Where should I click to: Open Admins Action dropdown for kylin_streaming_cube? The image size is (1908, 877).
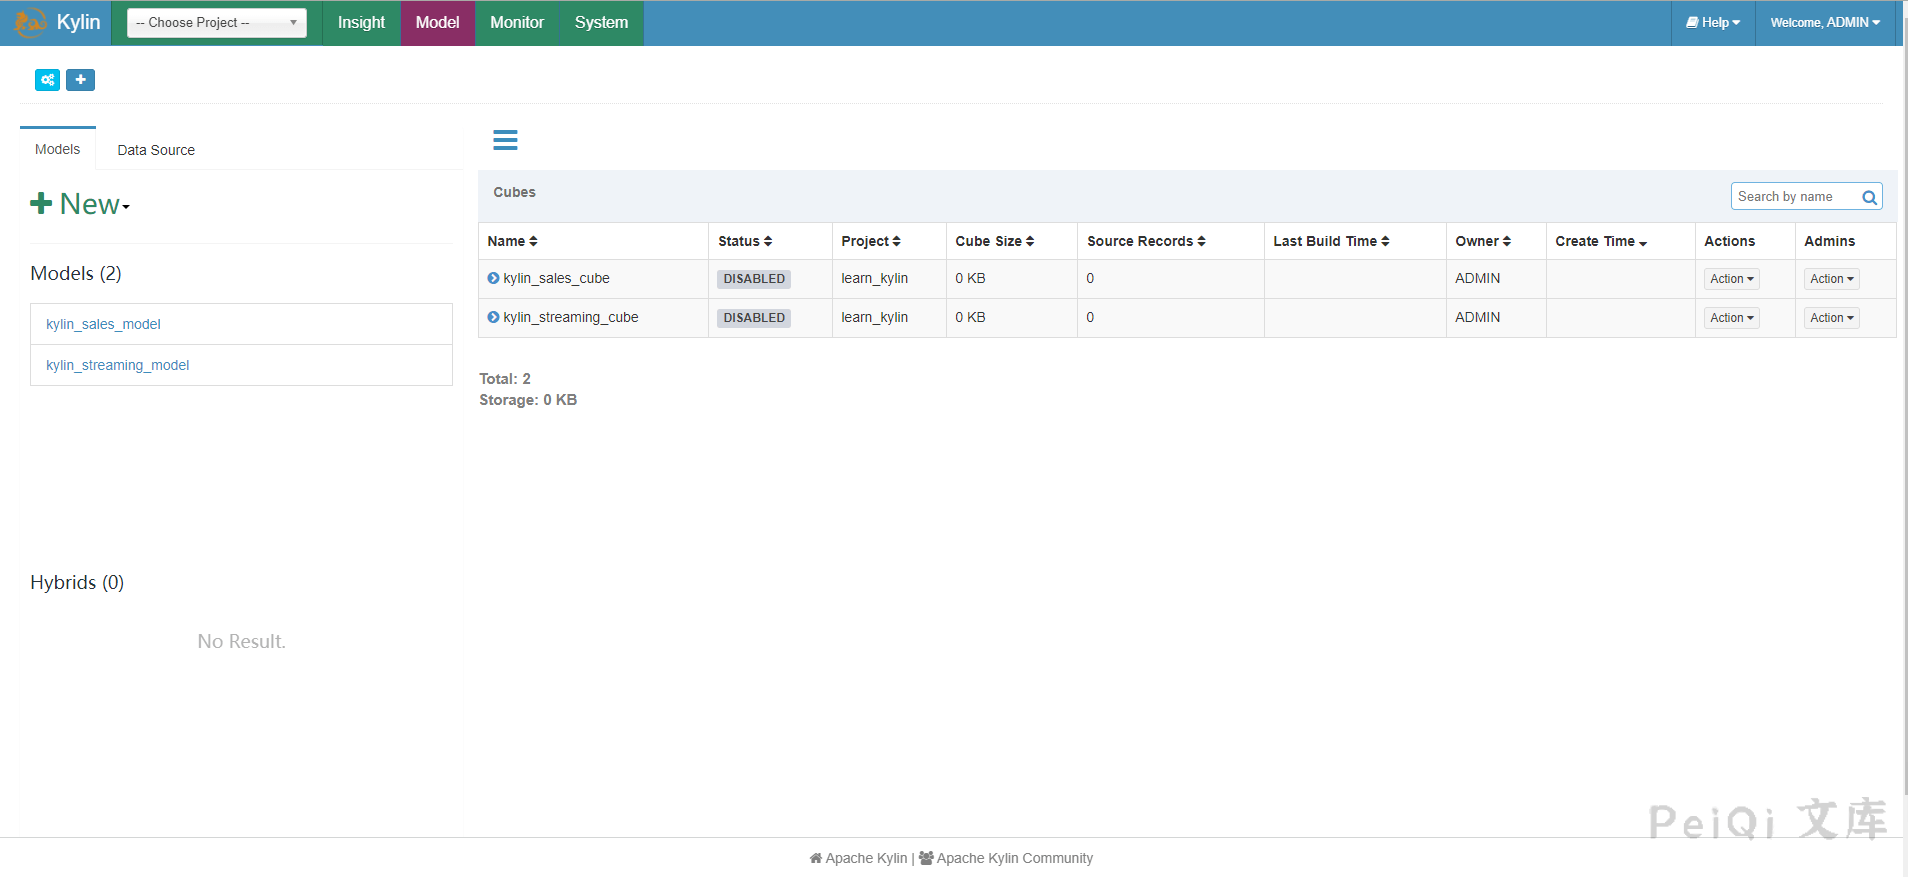click(x=1831, y=318)
